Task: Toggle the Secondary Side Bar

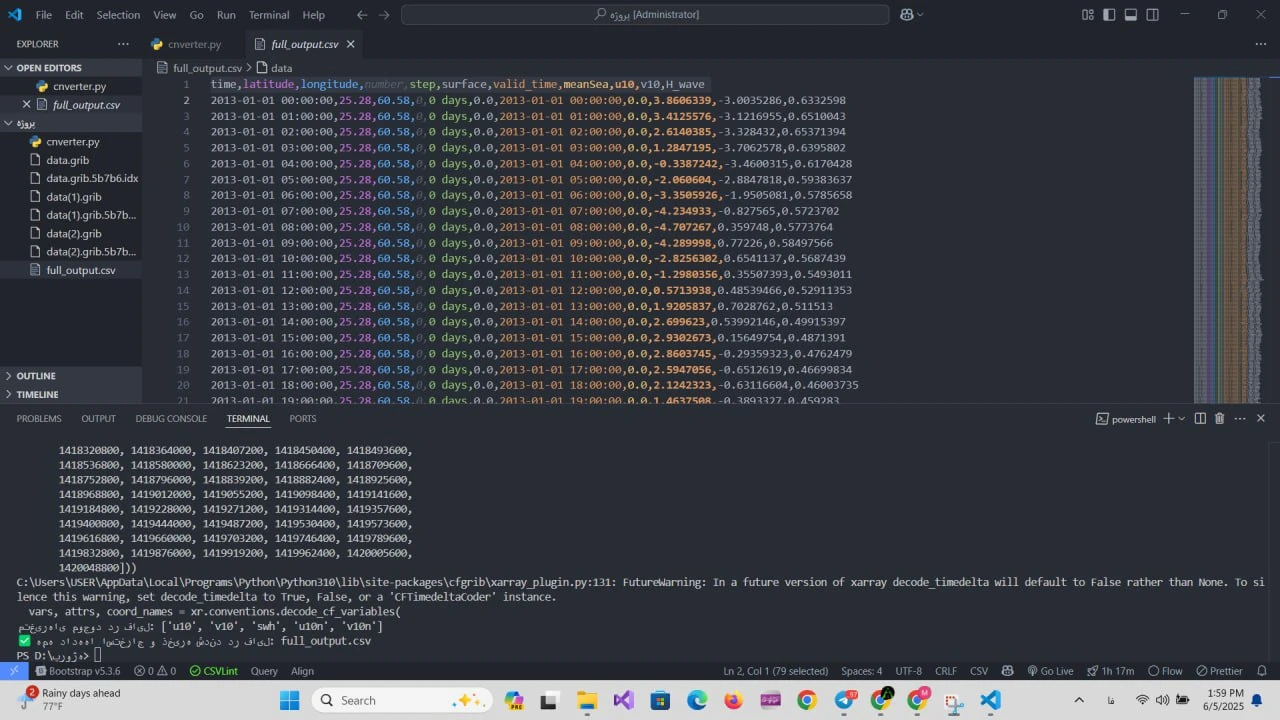Action: [1153, 15]
